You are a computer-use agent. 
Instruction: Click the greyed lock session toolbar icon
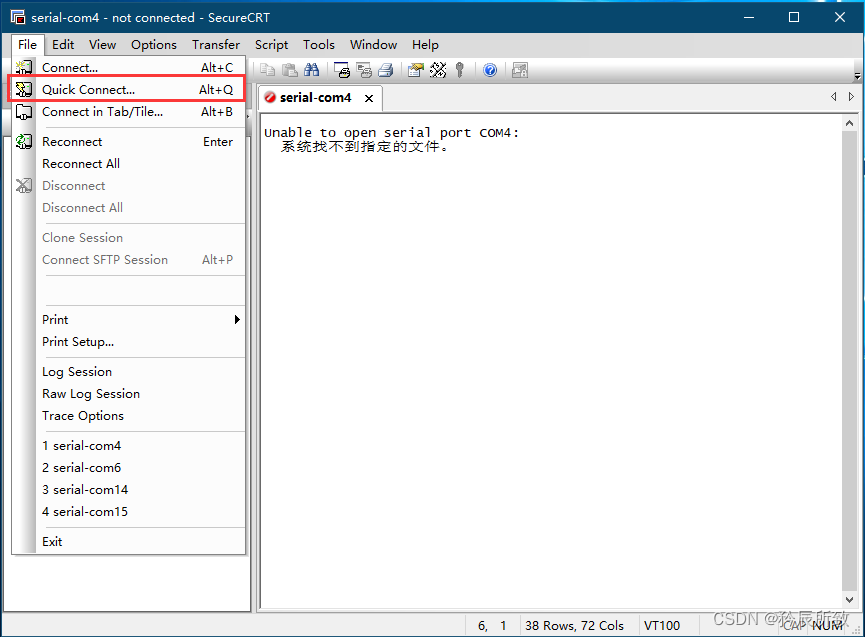pos(520,70)
